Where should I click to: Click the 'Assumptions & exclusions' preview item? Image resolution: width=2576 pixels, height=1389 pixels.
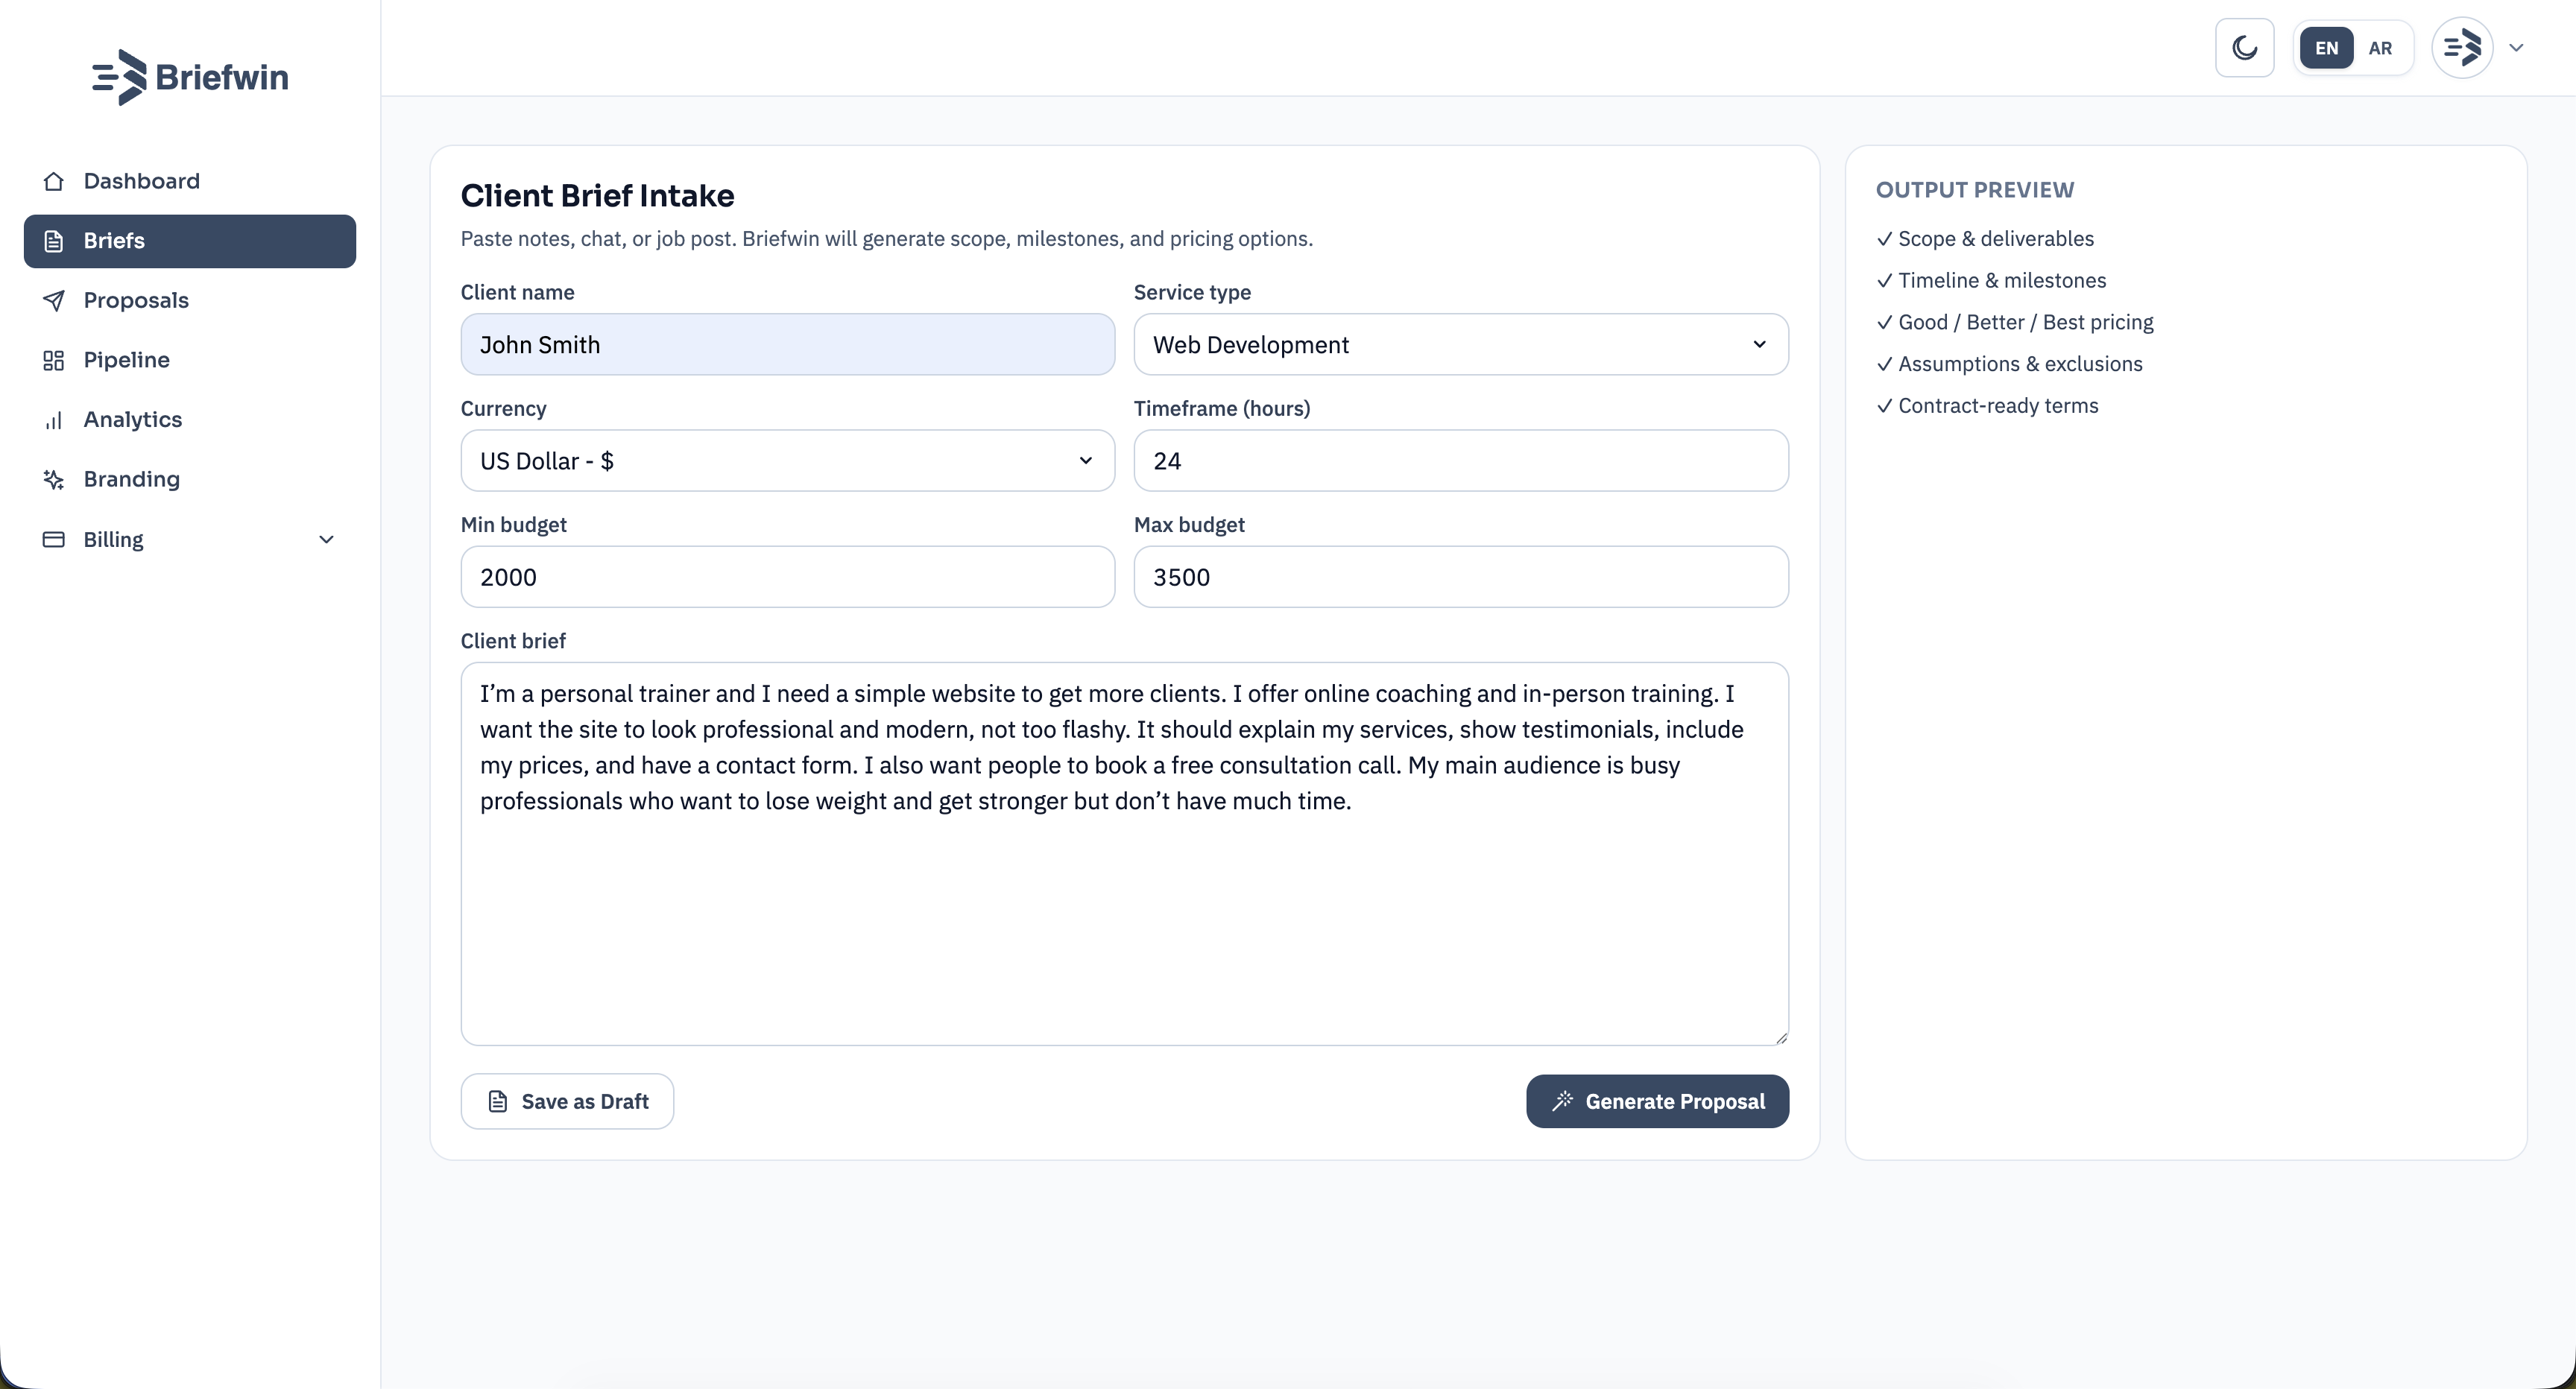(x=2009, y=364)
